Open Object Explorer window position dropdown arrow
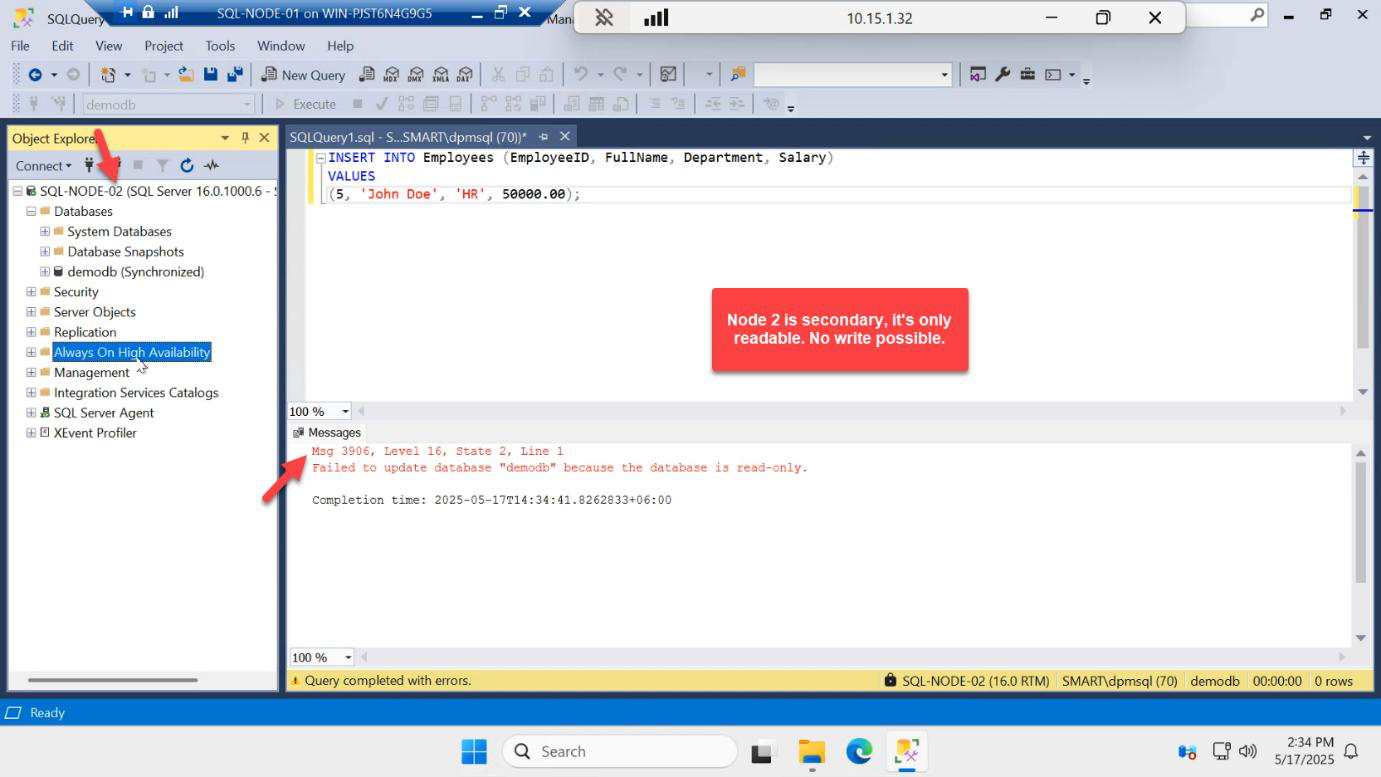The width and height of the screenshot is (1381, 777). point(225,138)
